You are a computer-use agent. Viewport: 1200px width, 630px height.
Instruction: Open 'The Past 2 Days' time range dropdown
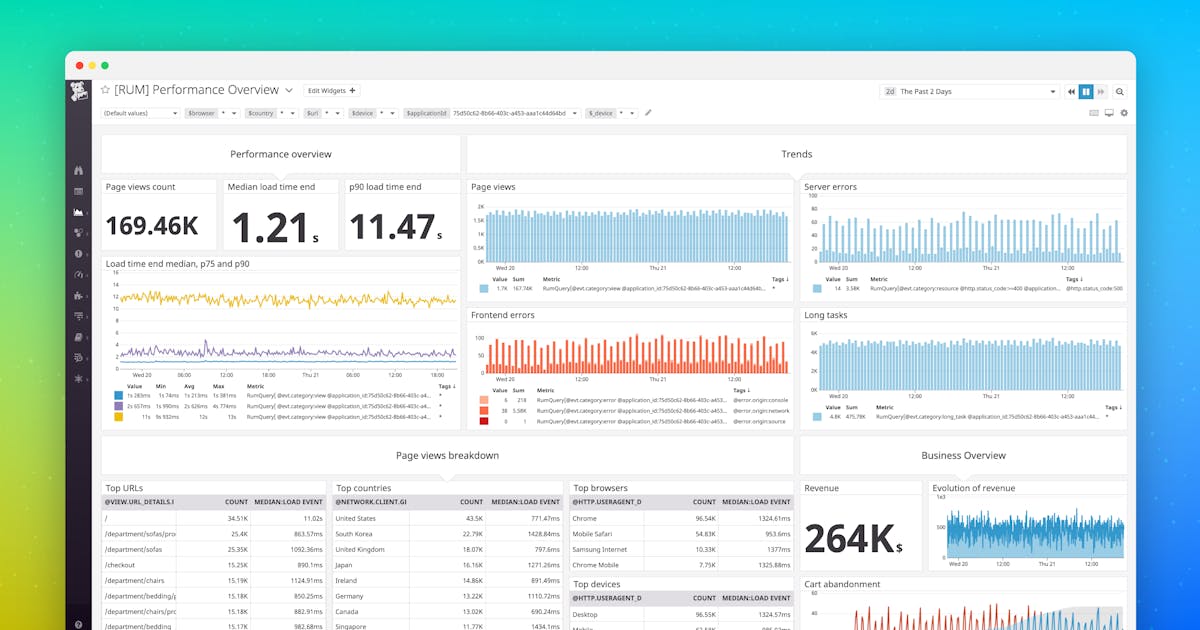[x=969, y=91]
